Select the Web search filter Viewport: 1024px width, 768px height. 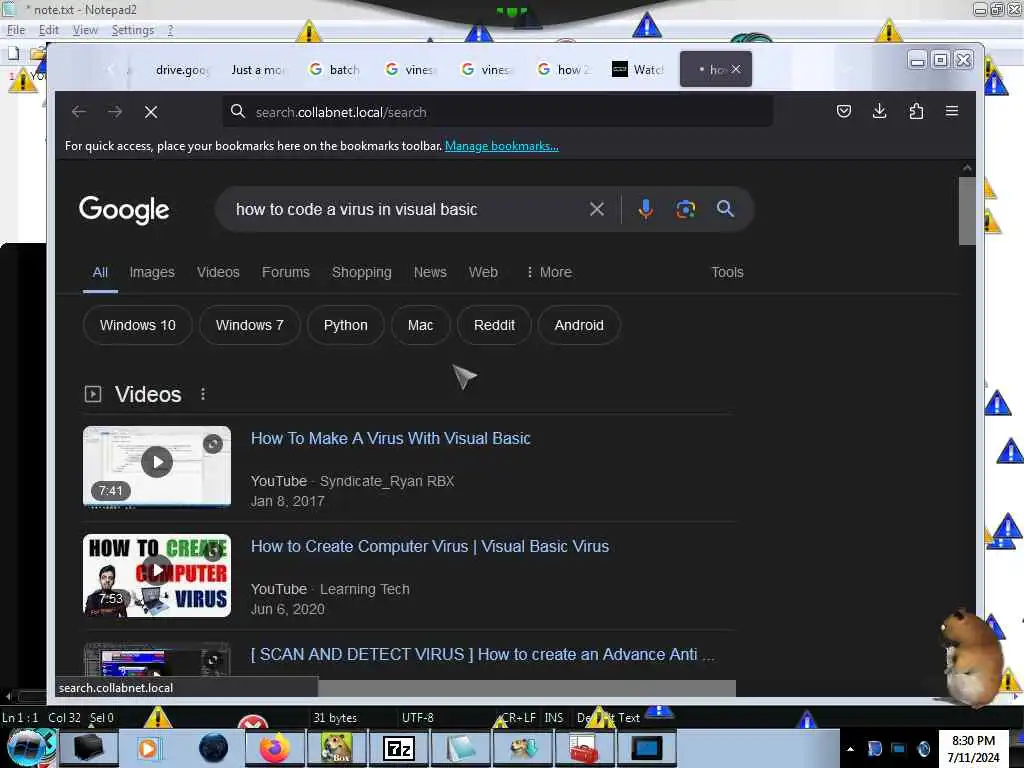(483, 272)
